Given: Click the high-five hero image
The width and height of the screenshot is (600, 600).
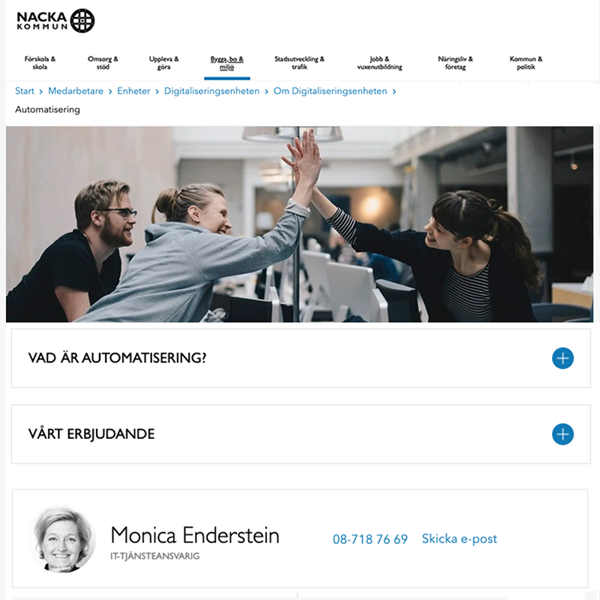Looking at the screenshot, I should 300,224.
